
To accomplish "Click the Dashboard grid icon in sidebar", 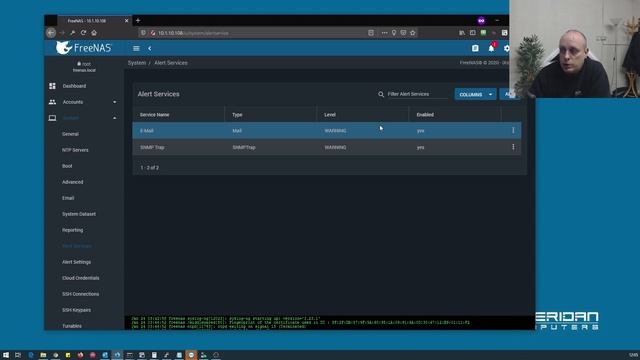I will click(52, 86).
